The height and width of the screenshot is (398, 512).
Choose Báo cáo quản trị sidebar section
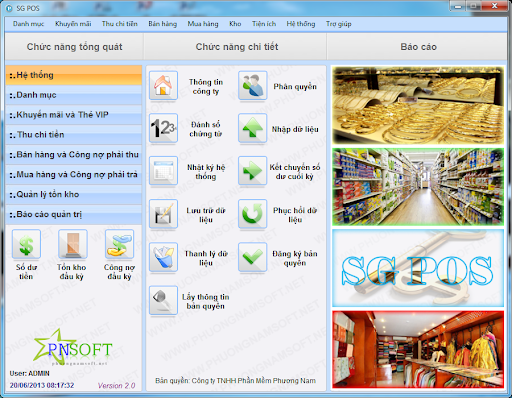pyautogui.click(x=74, y=214)
